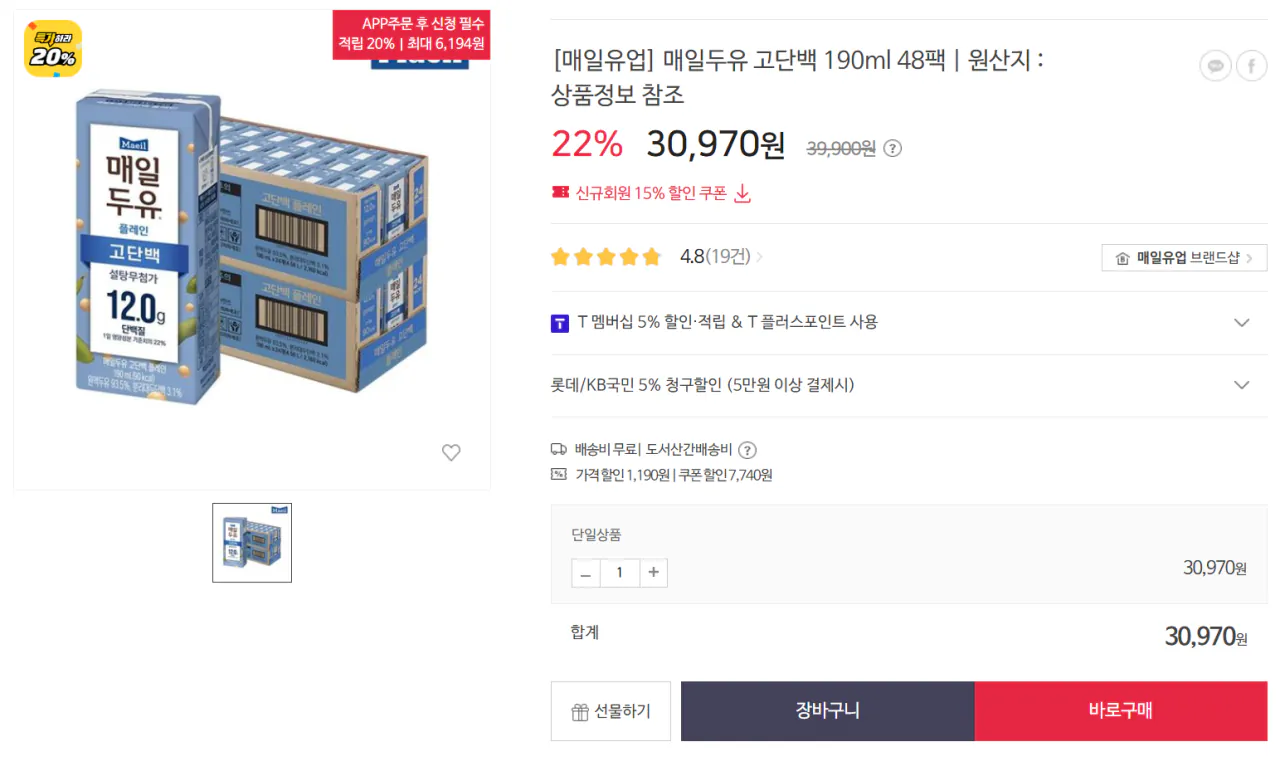Screen dimensions: 1280x776
Task: Select the product thumbnail below the main image
Action: click(251, 543)
